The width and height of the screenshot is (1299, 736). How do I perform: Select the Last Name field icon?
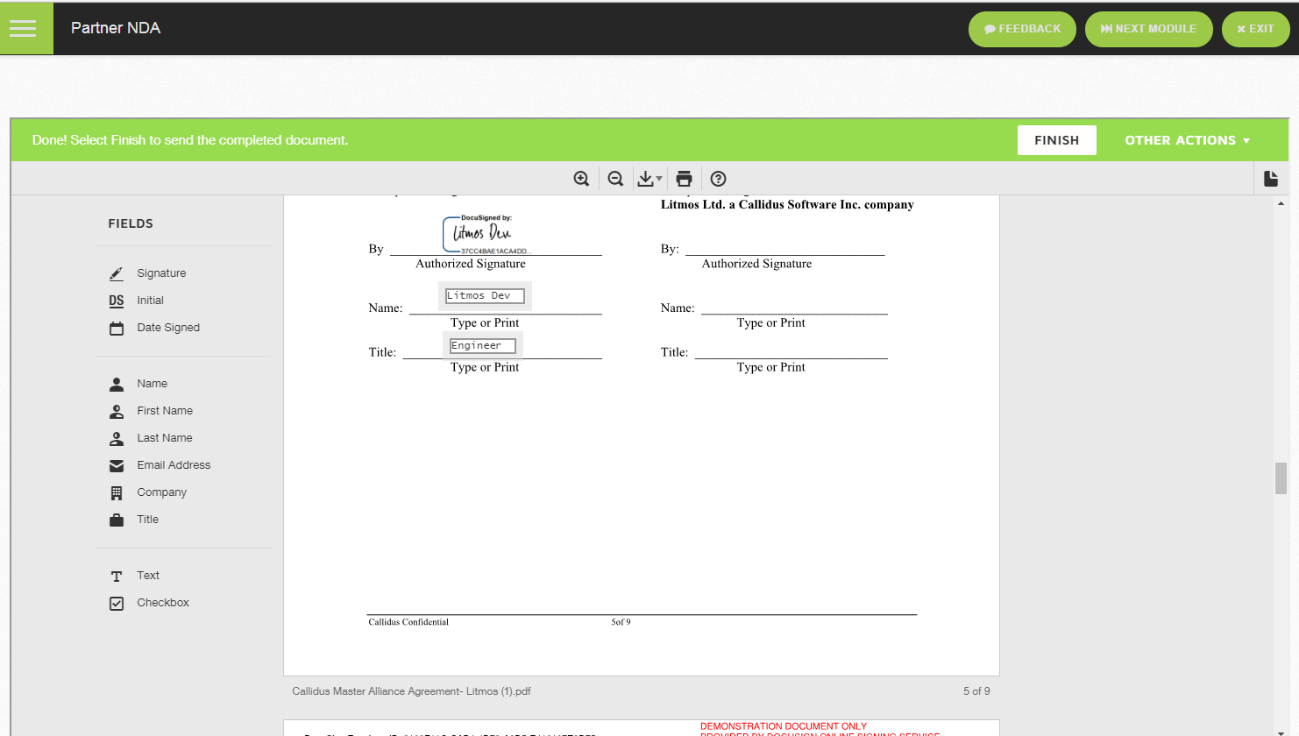[116, 438]
